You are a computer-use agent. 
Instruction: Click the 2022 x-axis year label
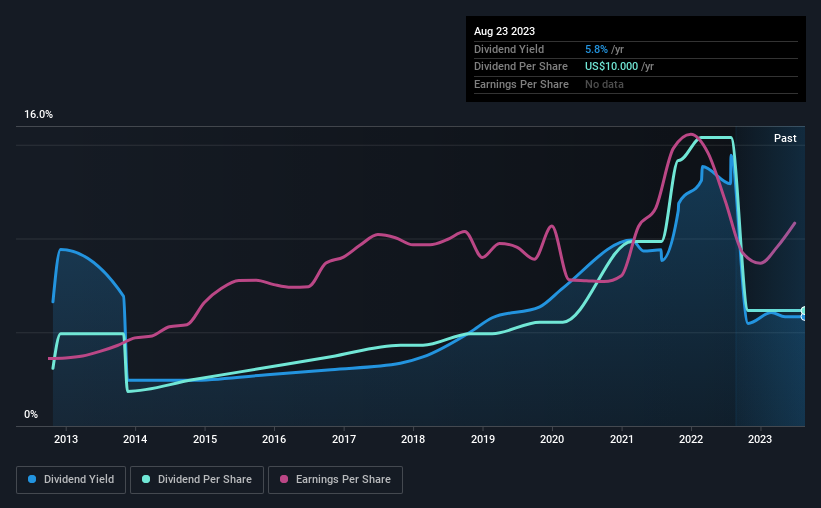coord(691,439)
